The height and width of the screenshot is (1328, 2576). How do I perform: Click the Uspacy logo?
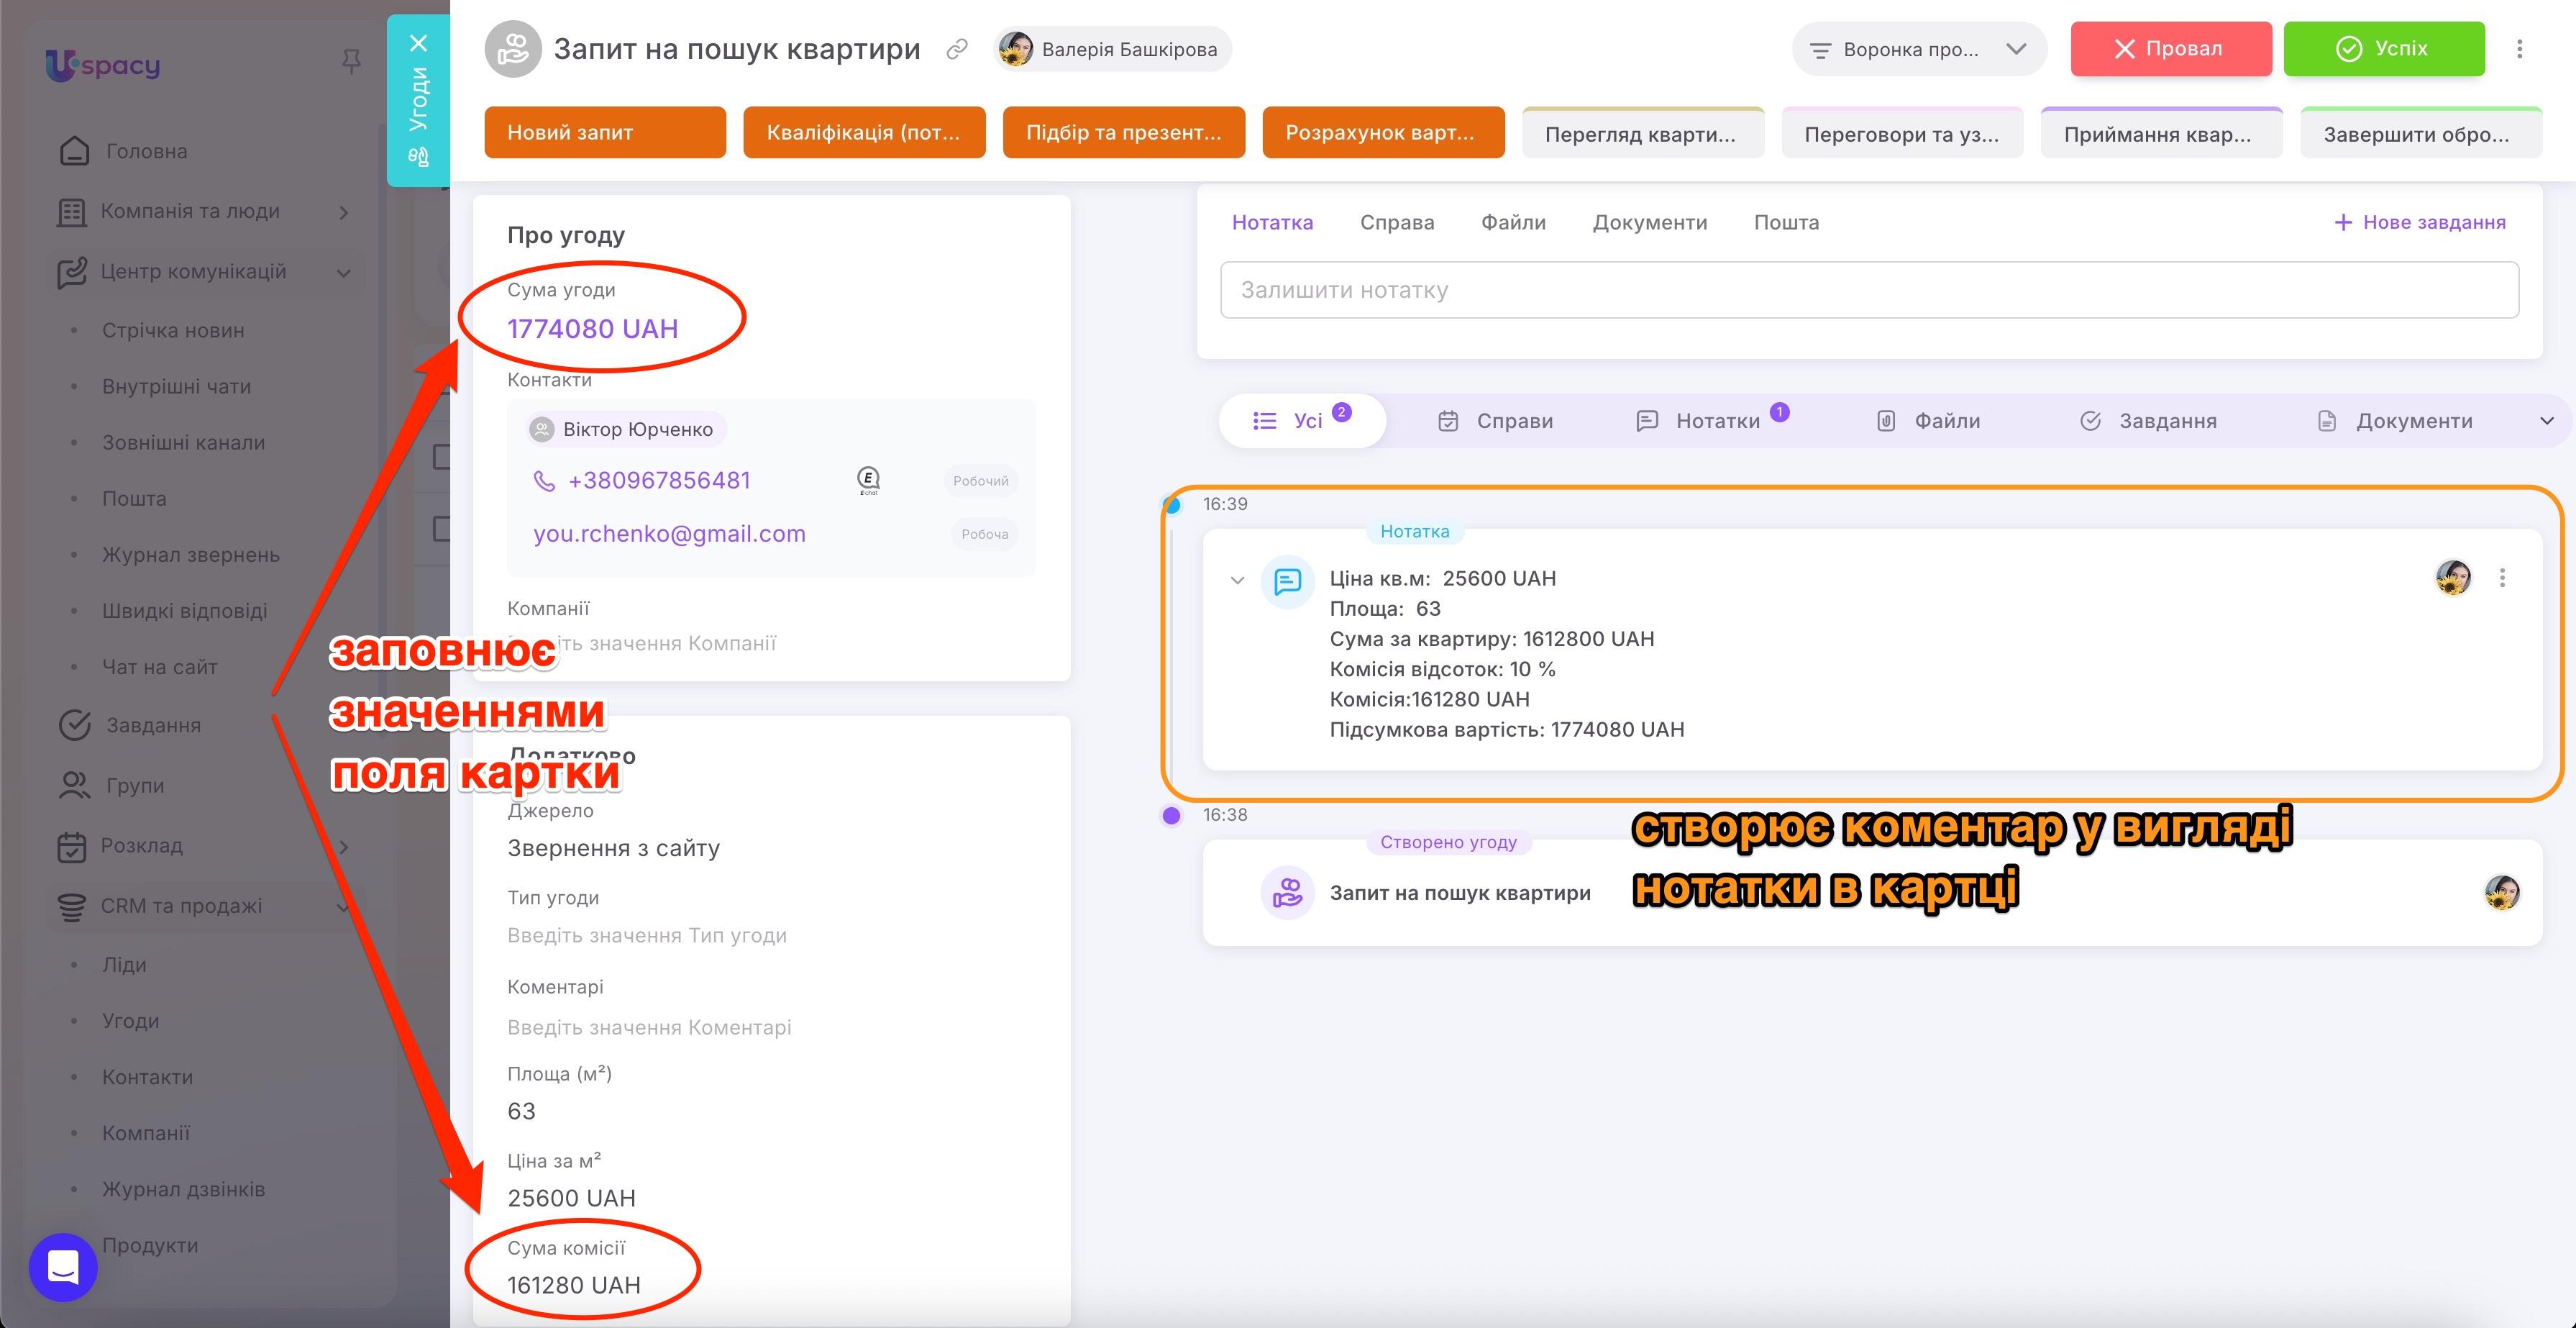(x=102, y=65)
